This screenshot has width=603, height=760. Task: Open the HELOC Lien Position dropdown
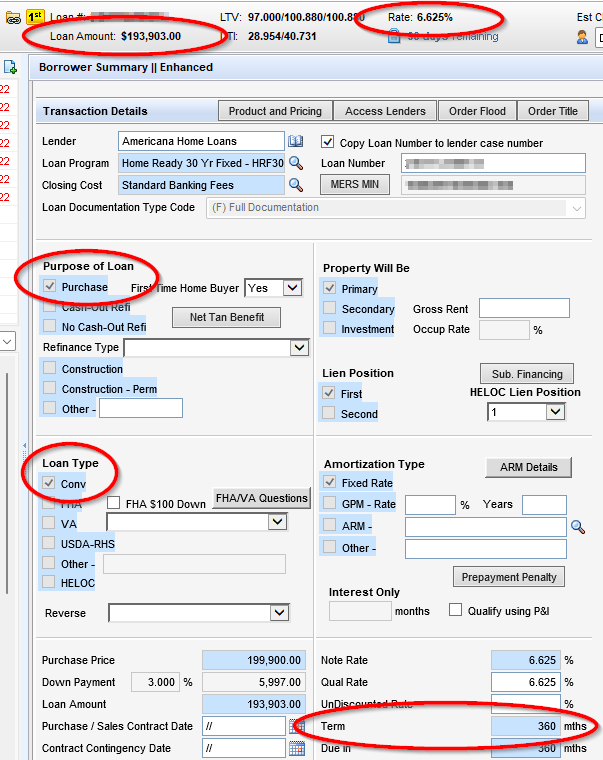(555, 412)
